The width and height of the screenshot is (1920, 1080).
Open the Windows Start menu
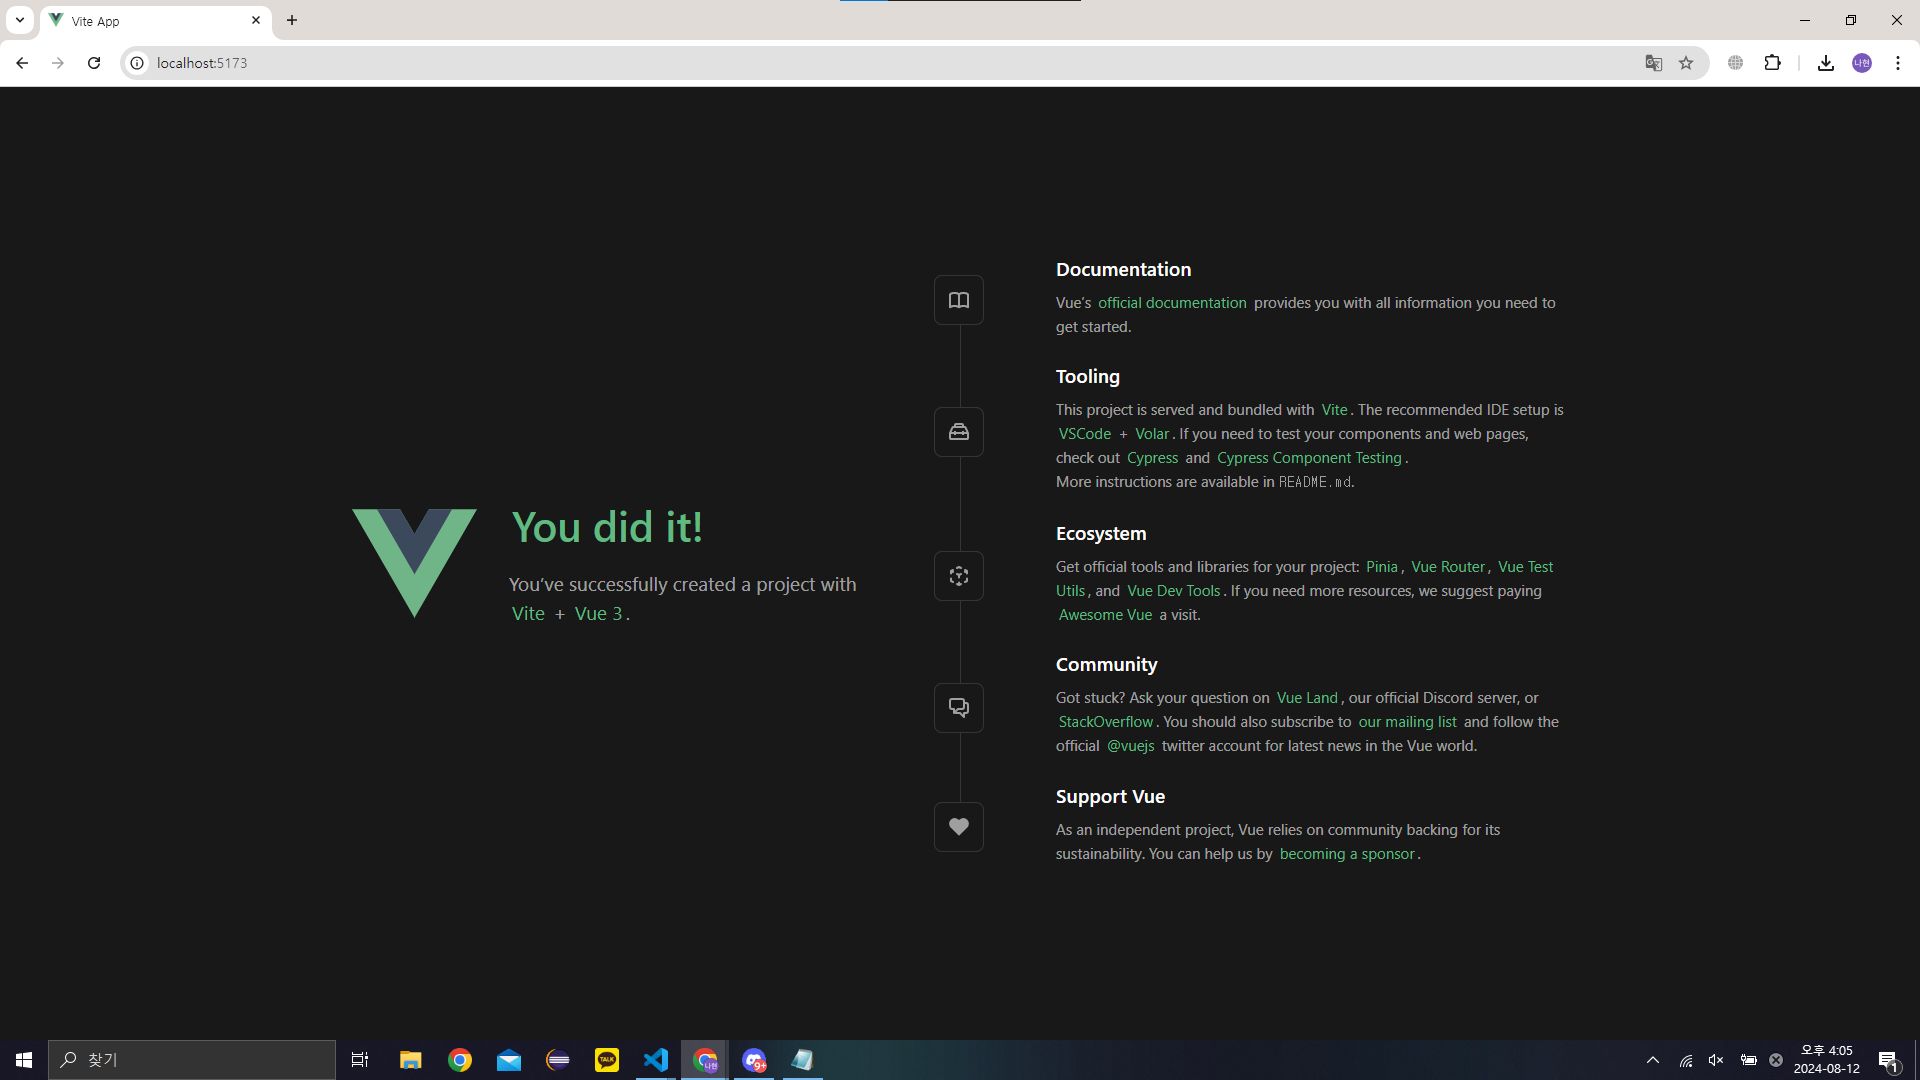(x=24, y=1060)
